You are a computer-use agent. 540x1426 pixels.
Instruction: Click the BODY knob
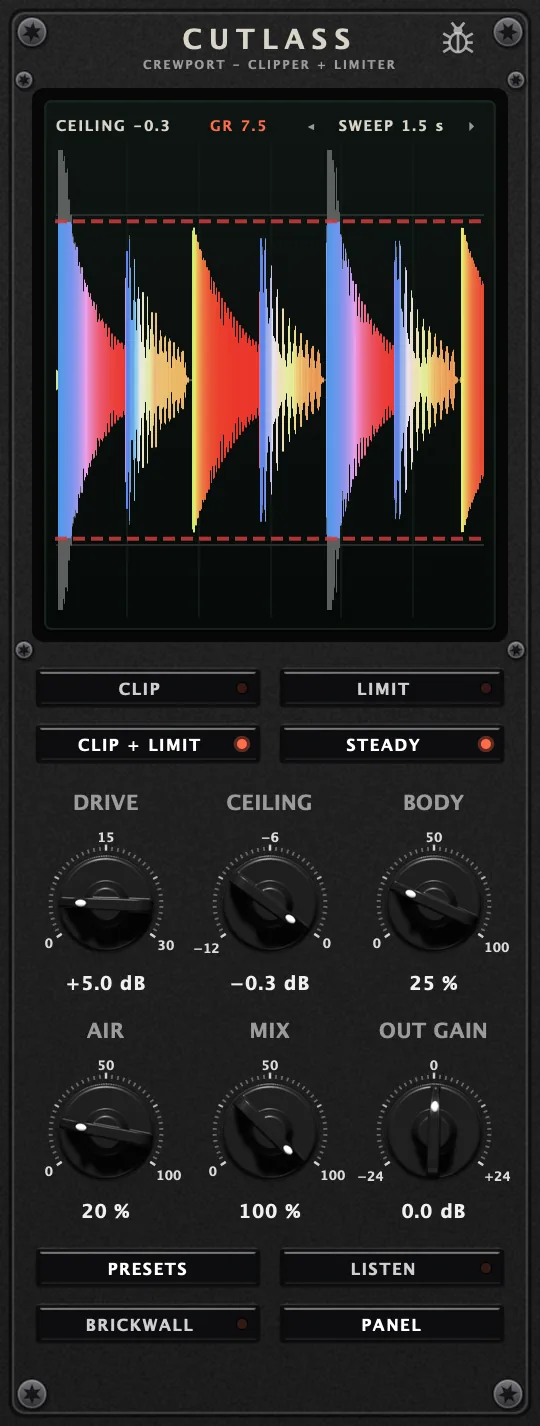tap(433, 902)
